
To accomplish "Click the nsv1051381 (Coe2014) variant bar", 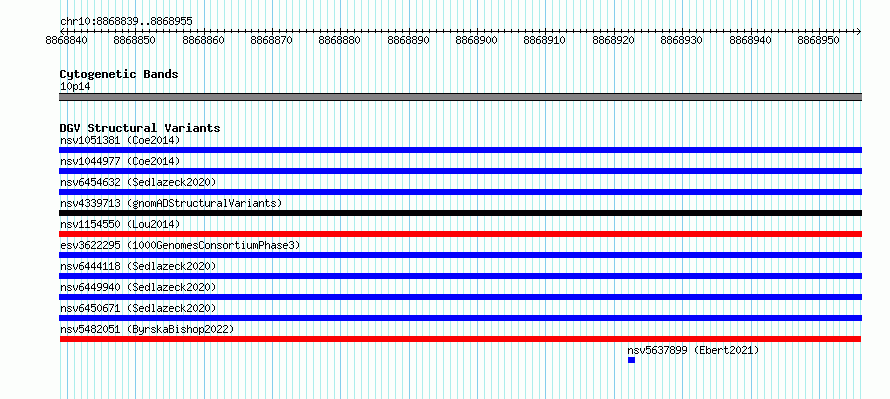I will [460, 150].
